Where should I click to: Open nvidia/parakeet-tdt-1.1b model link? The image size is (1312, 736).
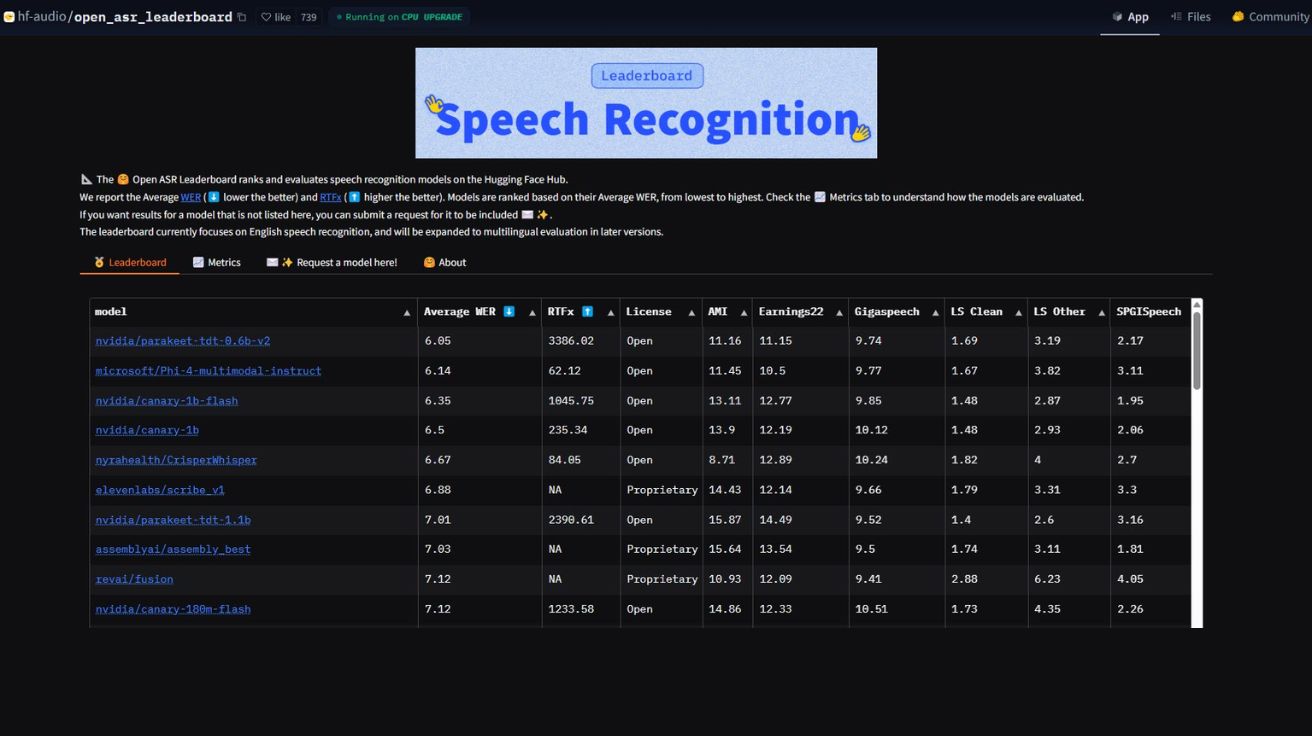[x=173, y=520]
